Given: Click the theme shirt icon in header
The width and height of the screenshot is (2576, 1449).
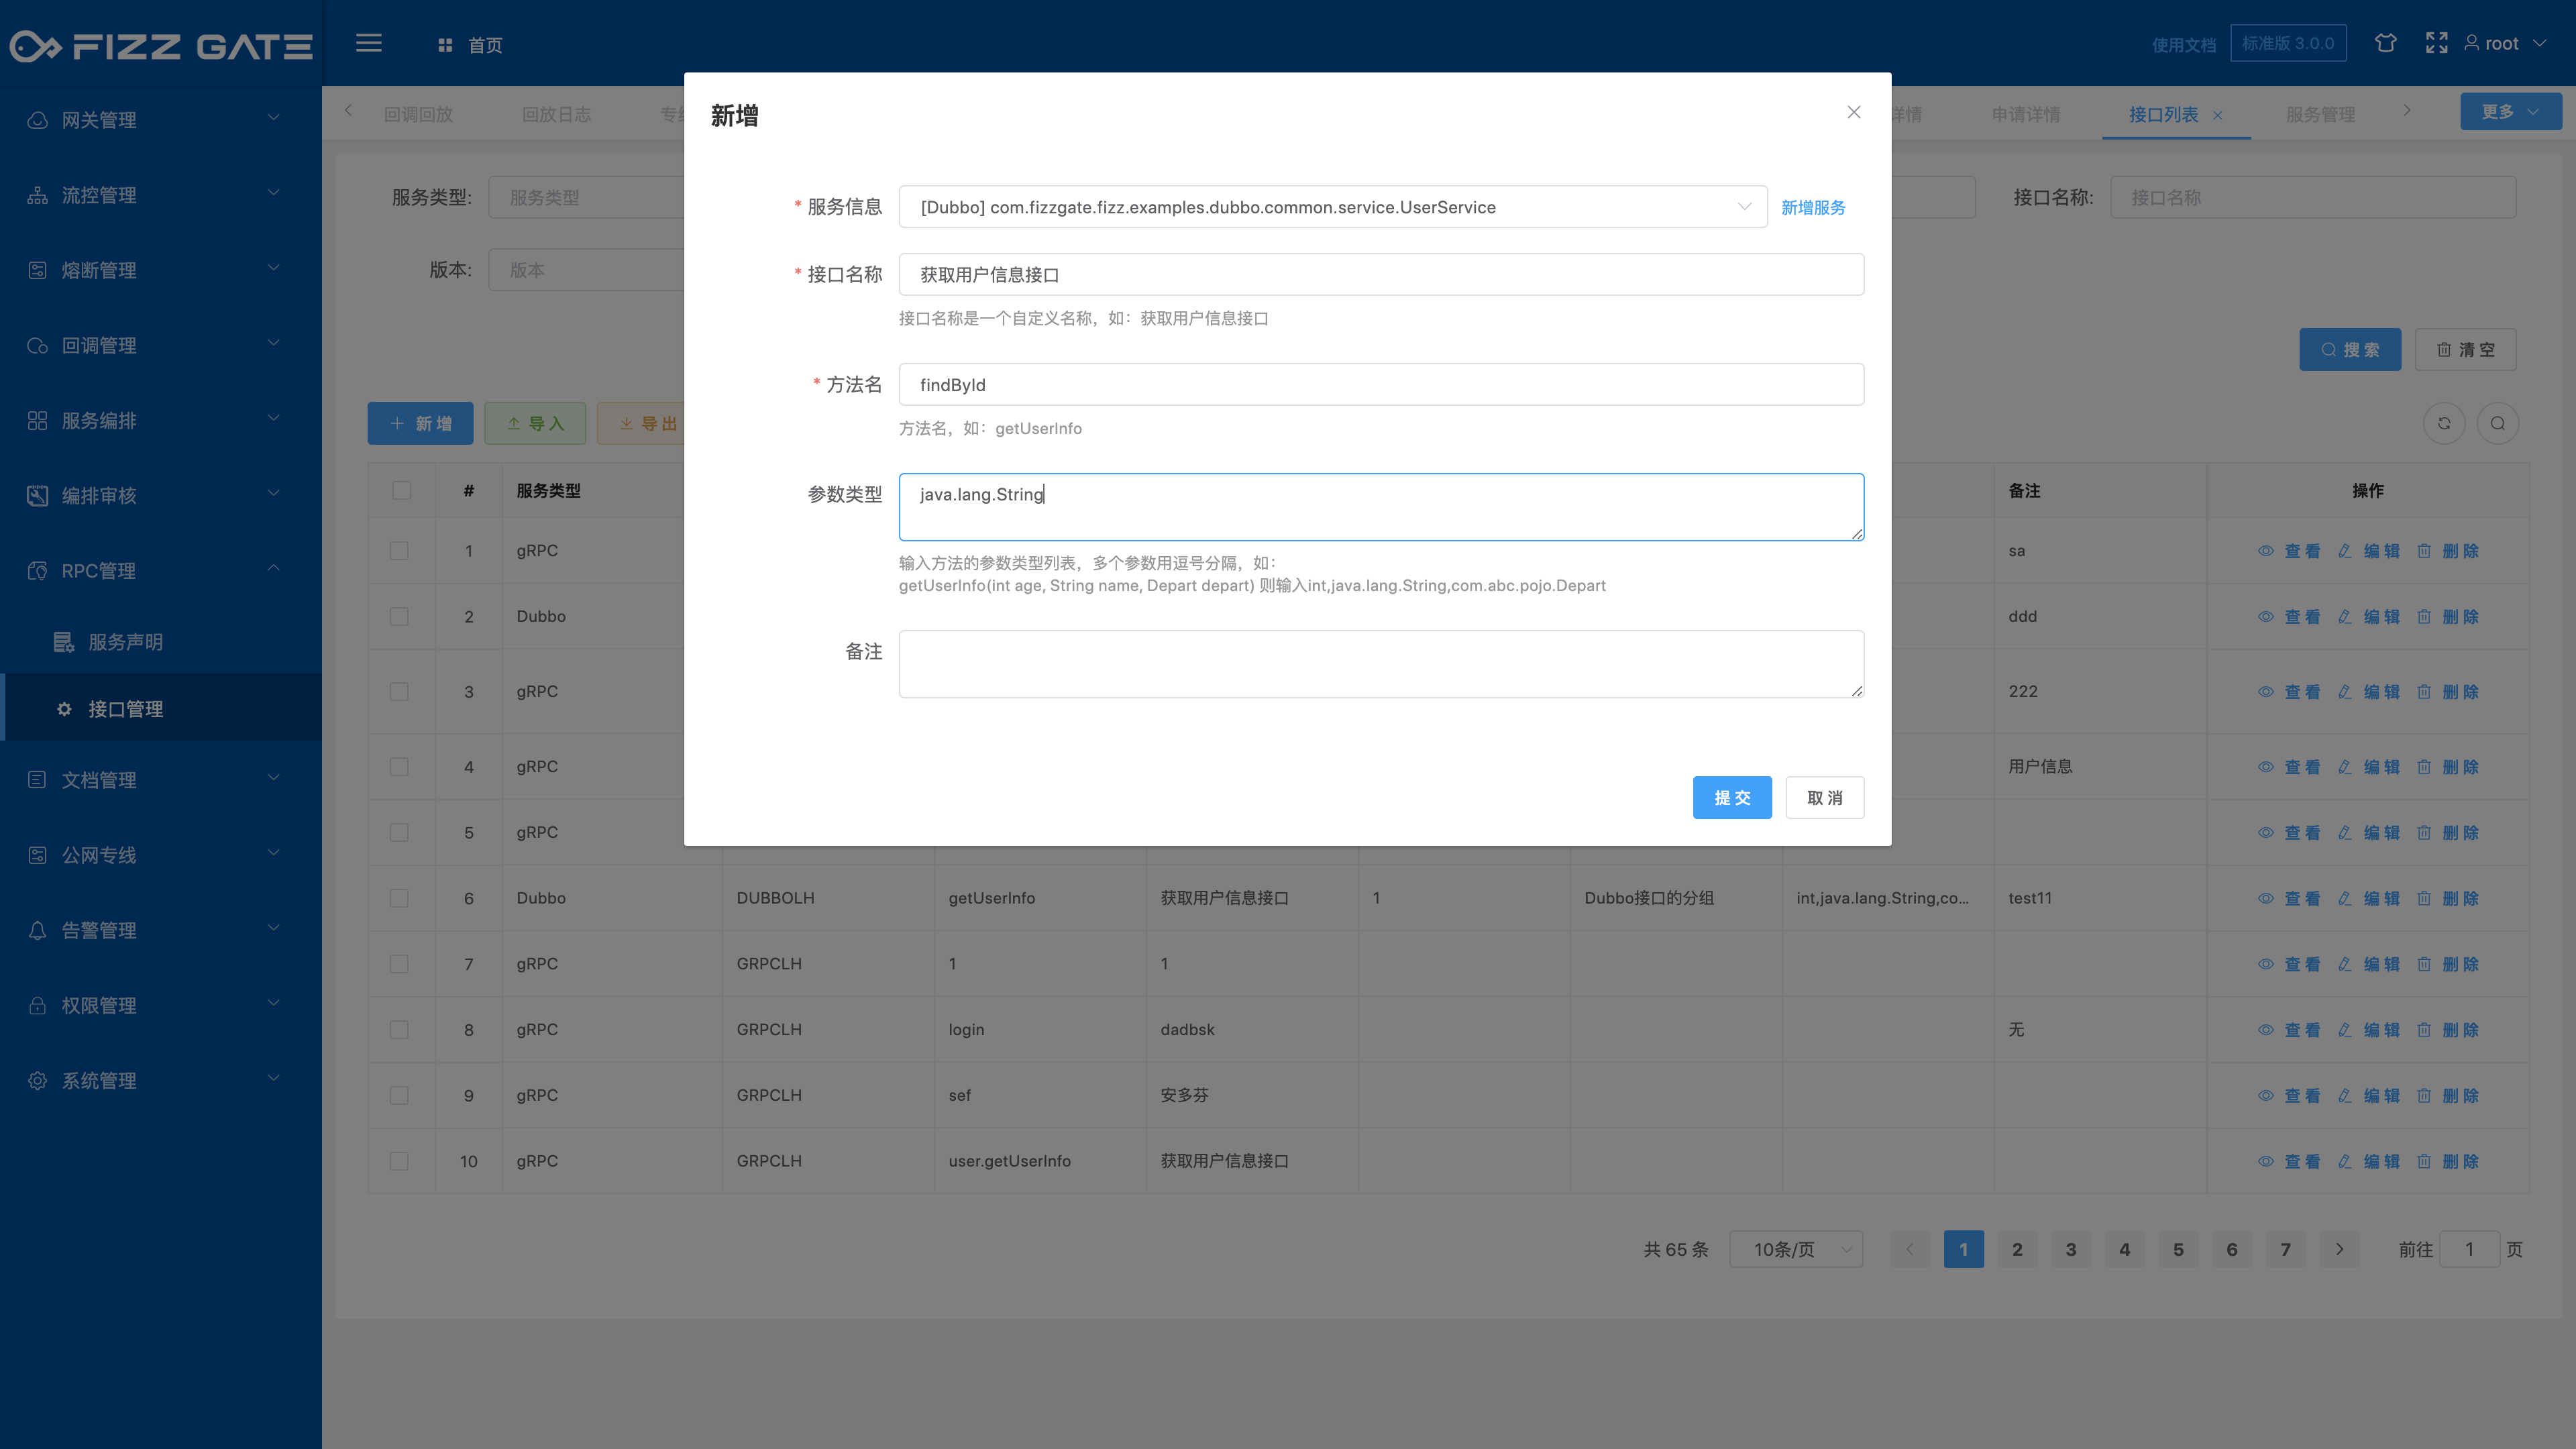Looking at the screenshot, I should click(x=2385, y=43).
